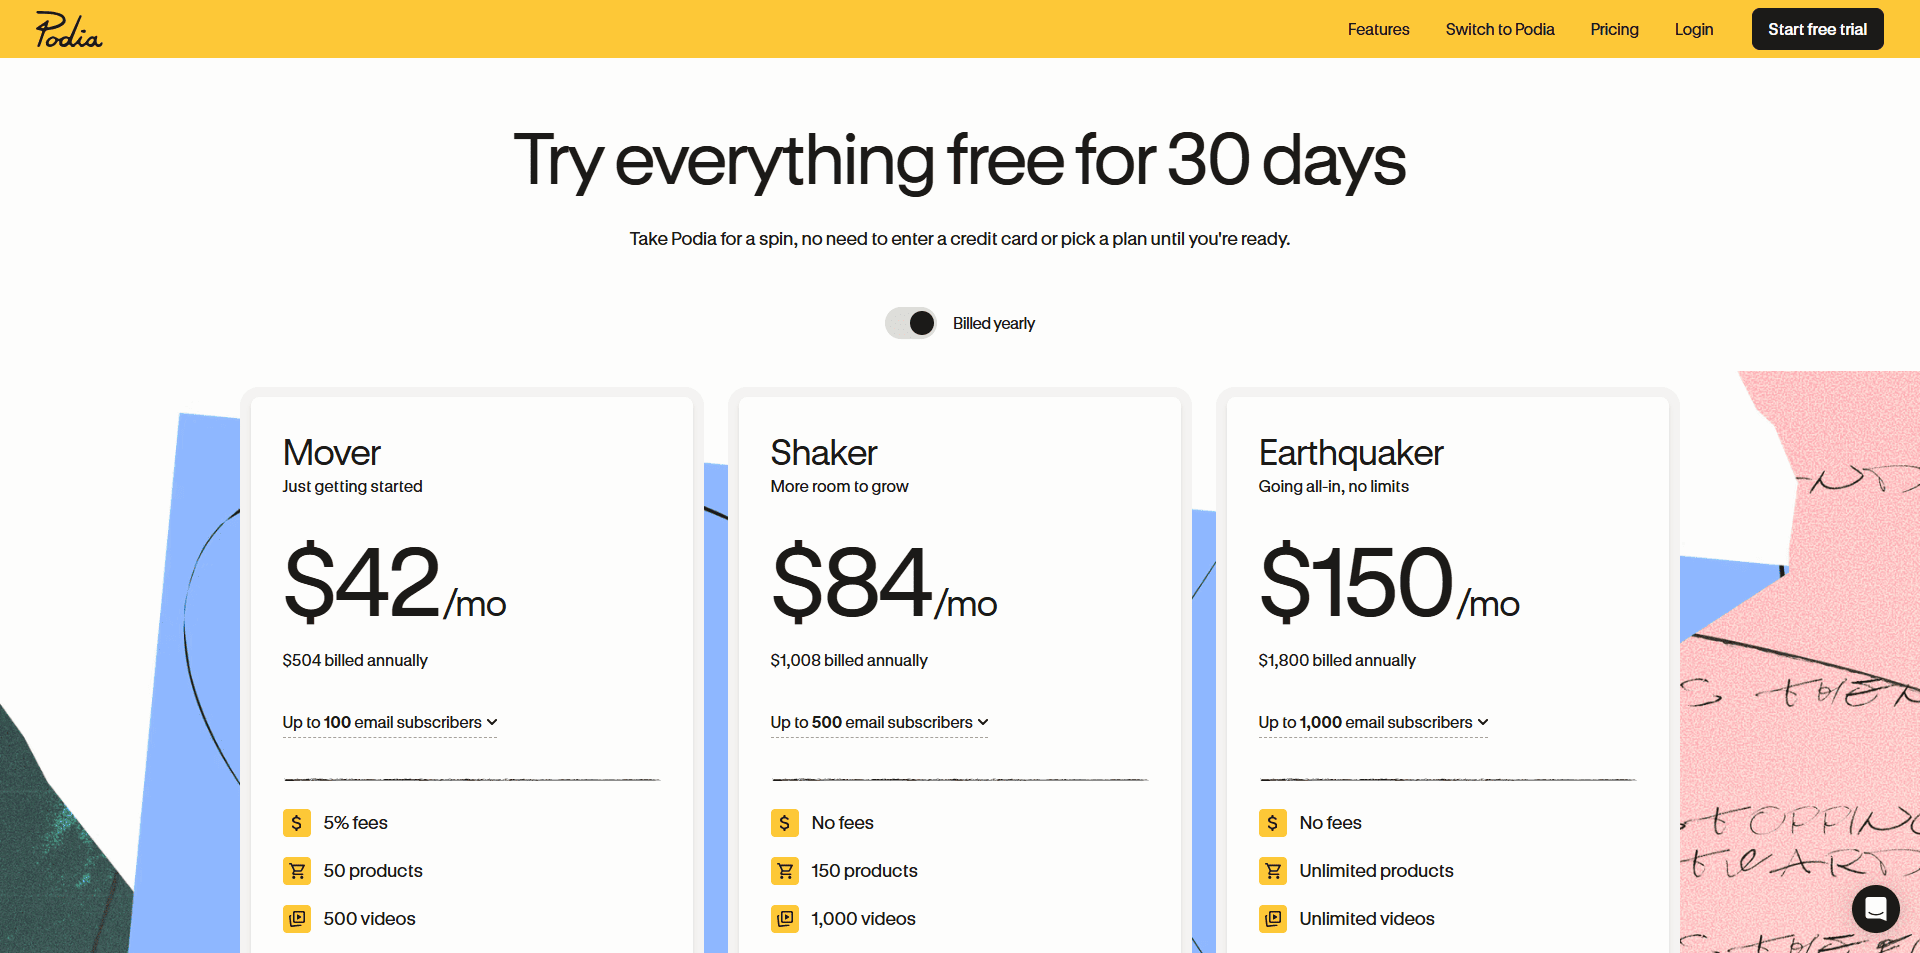Image resolution: width=1920 pixels, height=953 pixels.
Task: Expand the 1,000 email subscribers dropdown
Action: tap(1373, 723)
